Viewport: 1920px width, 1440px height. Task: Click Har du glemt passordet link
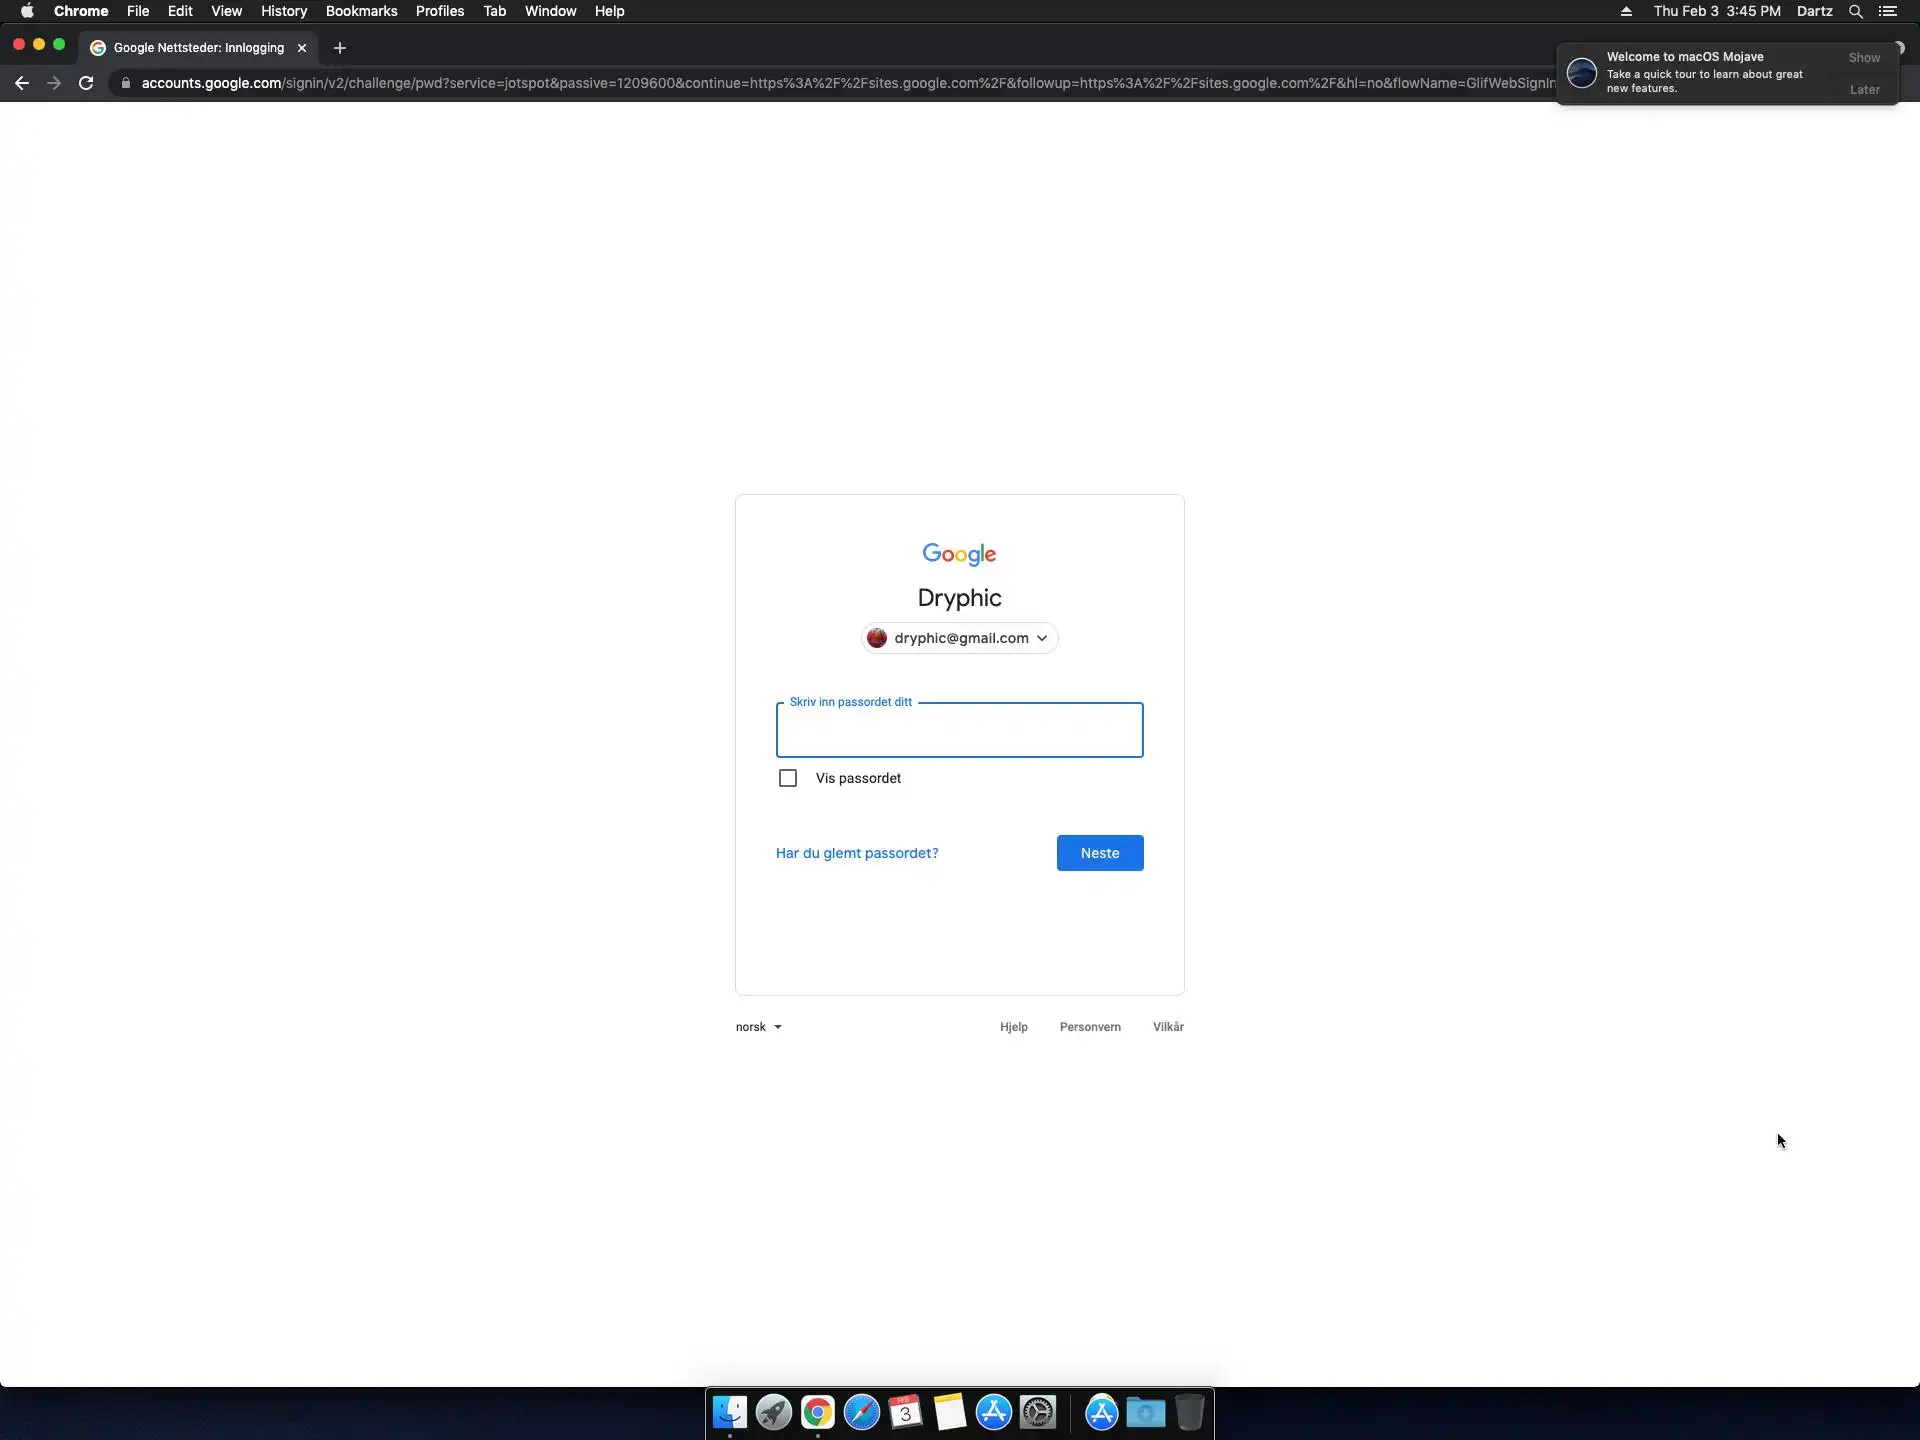click(856, 853)
